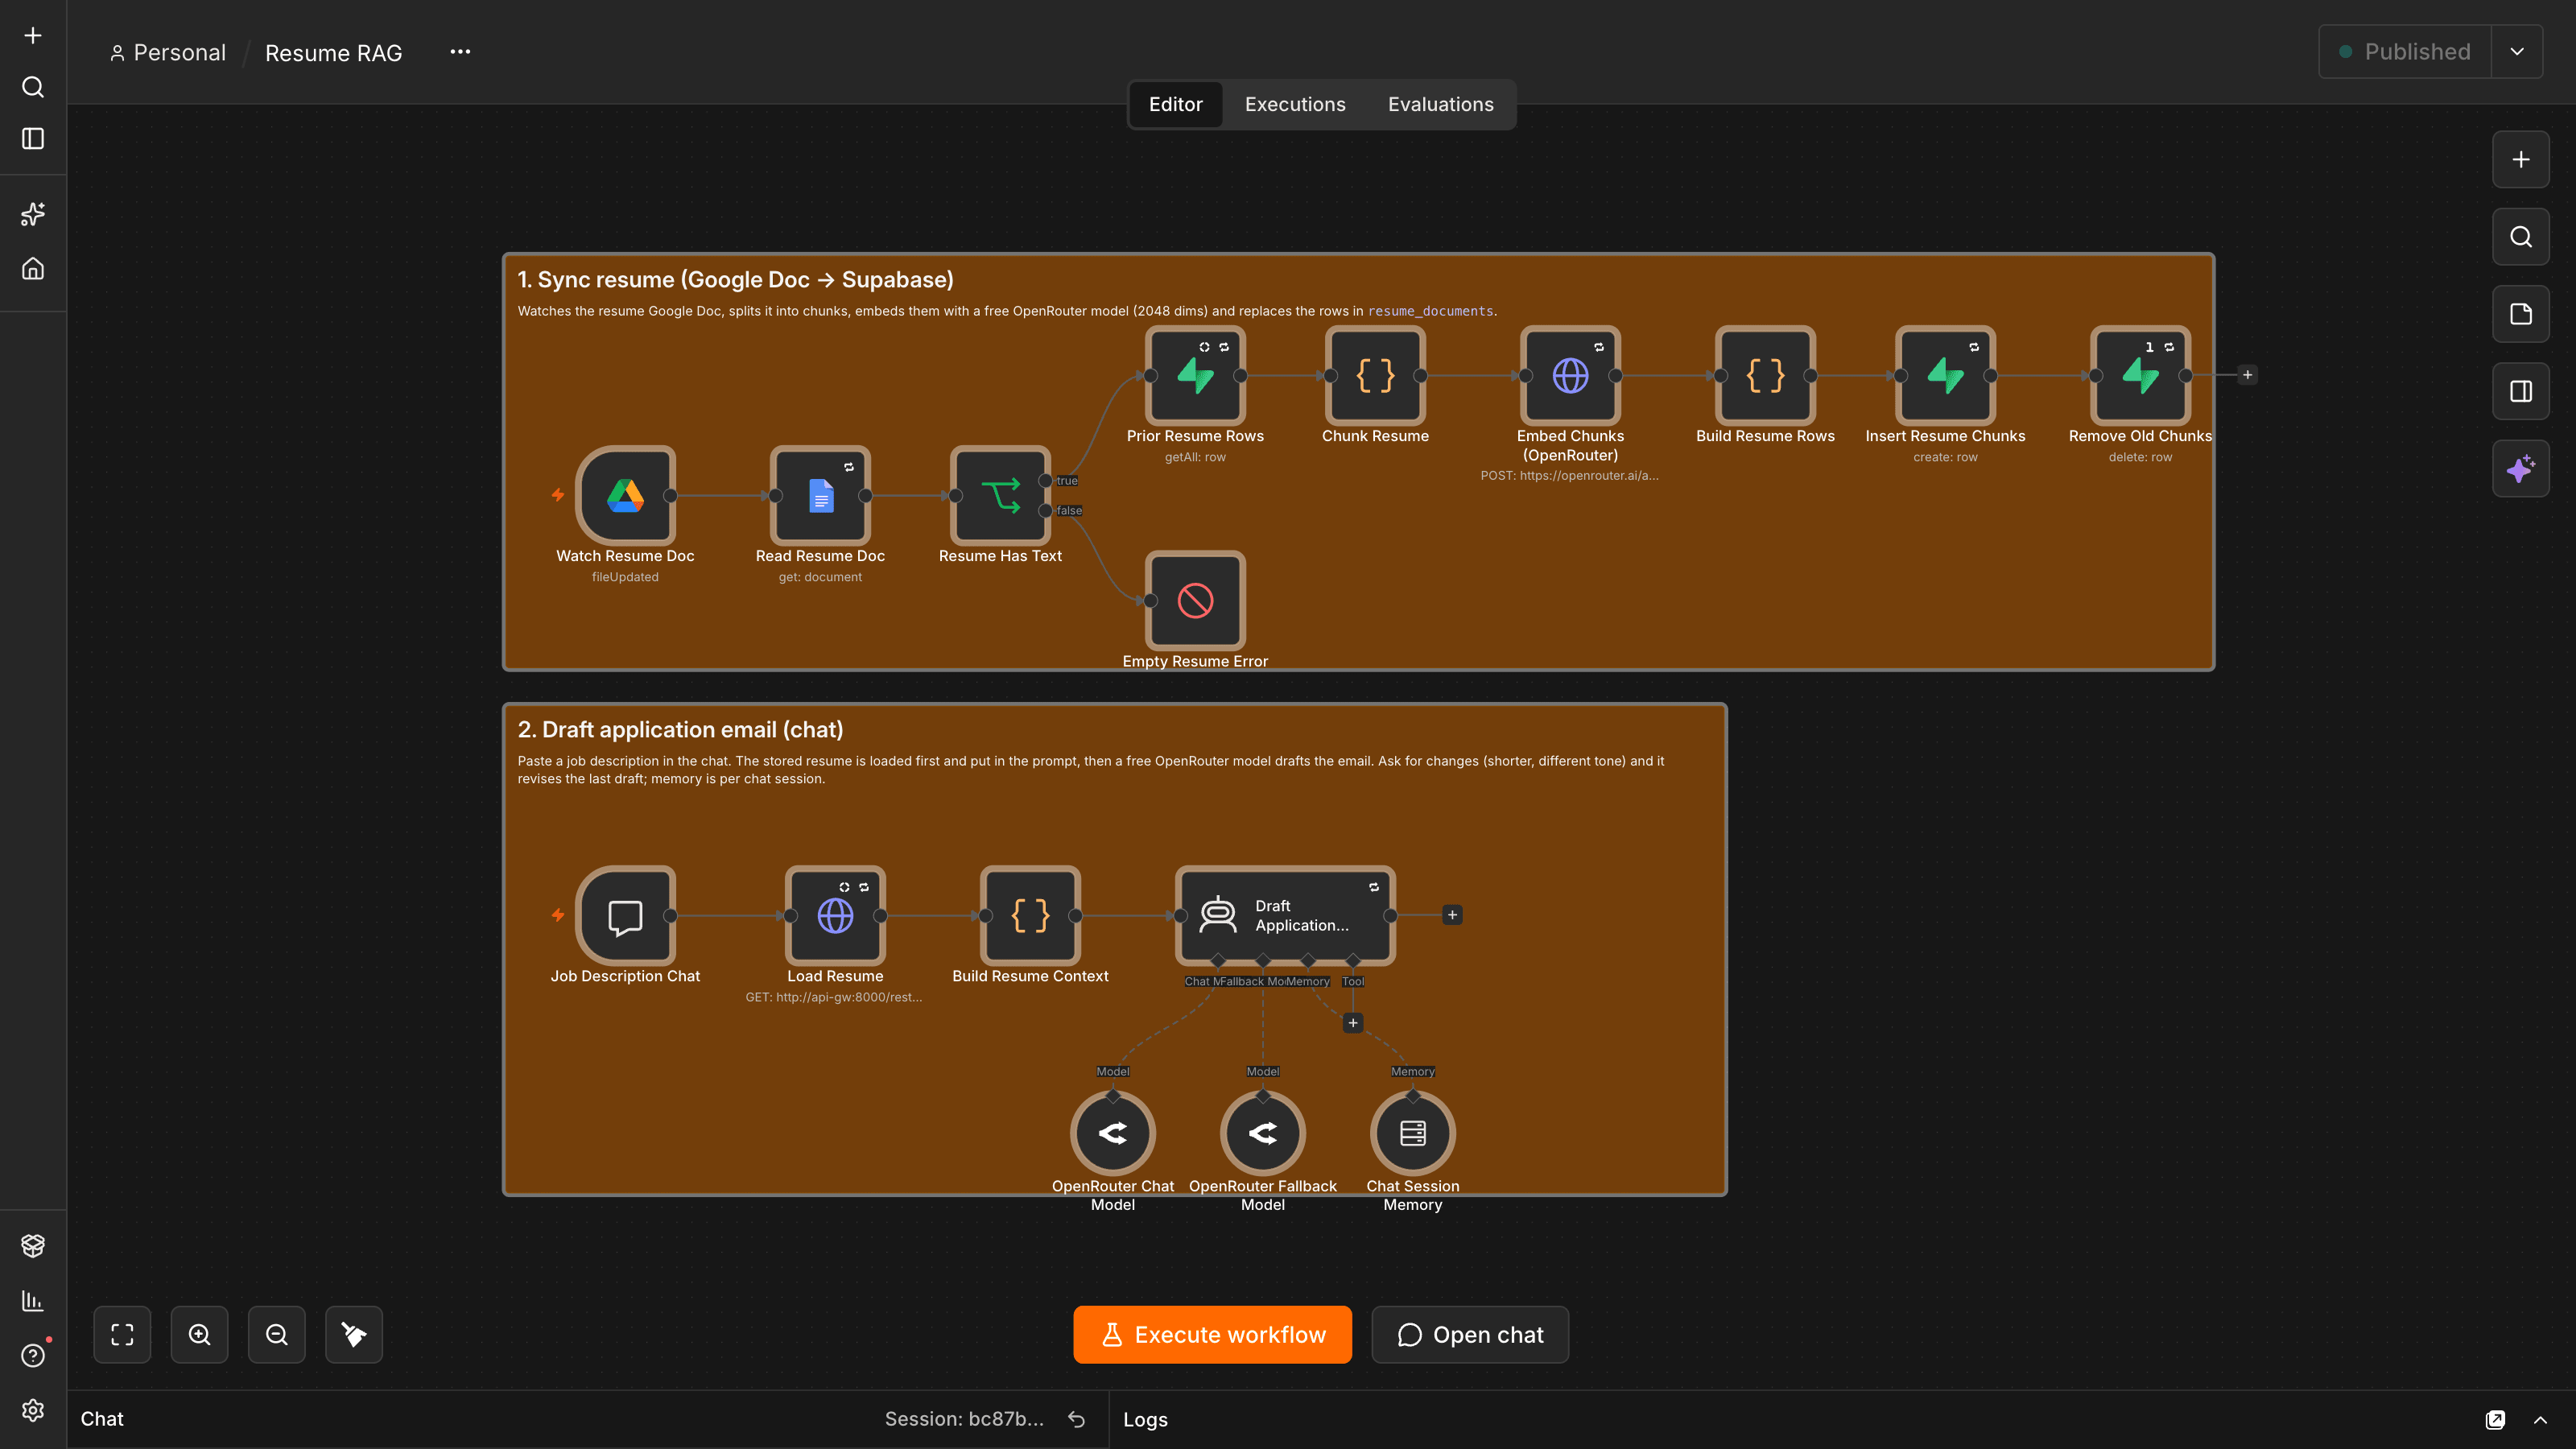The image size is (2576, 1449).
Task: Switch to the Evaluations tab
Action: pos(1441,105)
